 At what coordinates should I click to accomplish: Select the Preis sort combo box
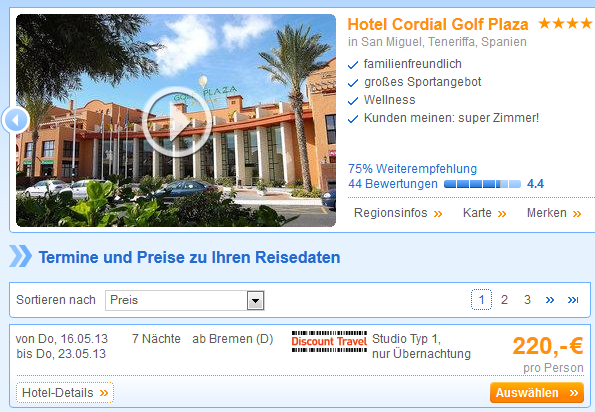point(184,300)
